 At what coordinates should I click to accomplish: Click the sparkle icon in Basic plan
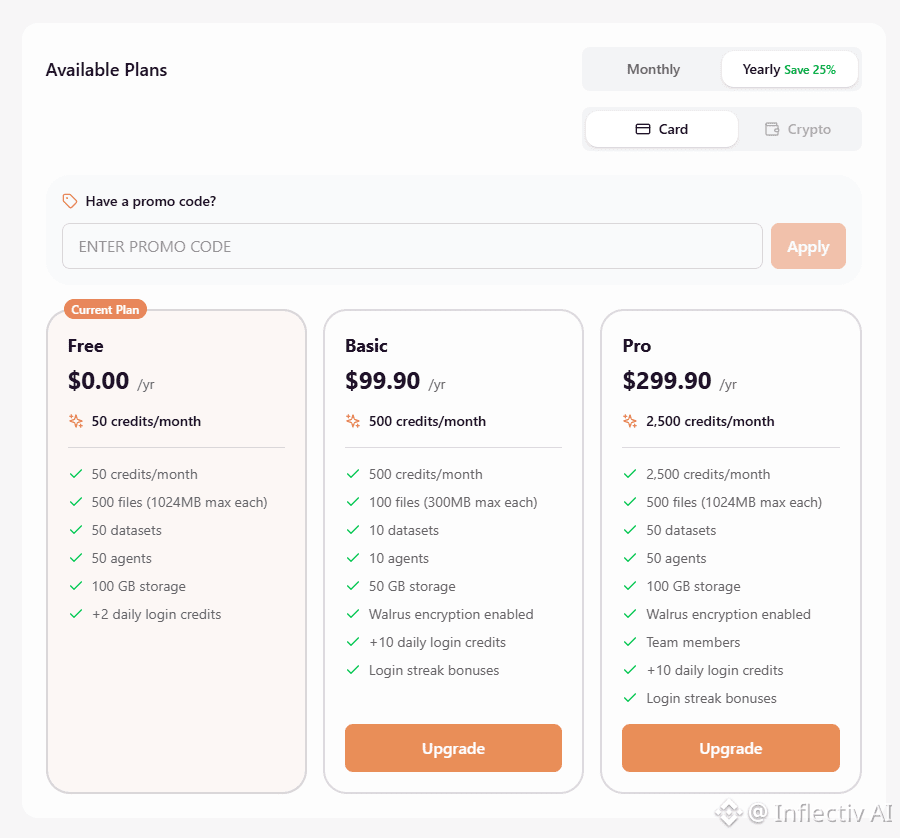(x=353, y=421)
